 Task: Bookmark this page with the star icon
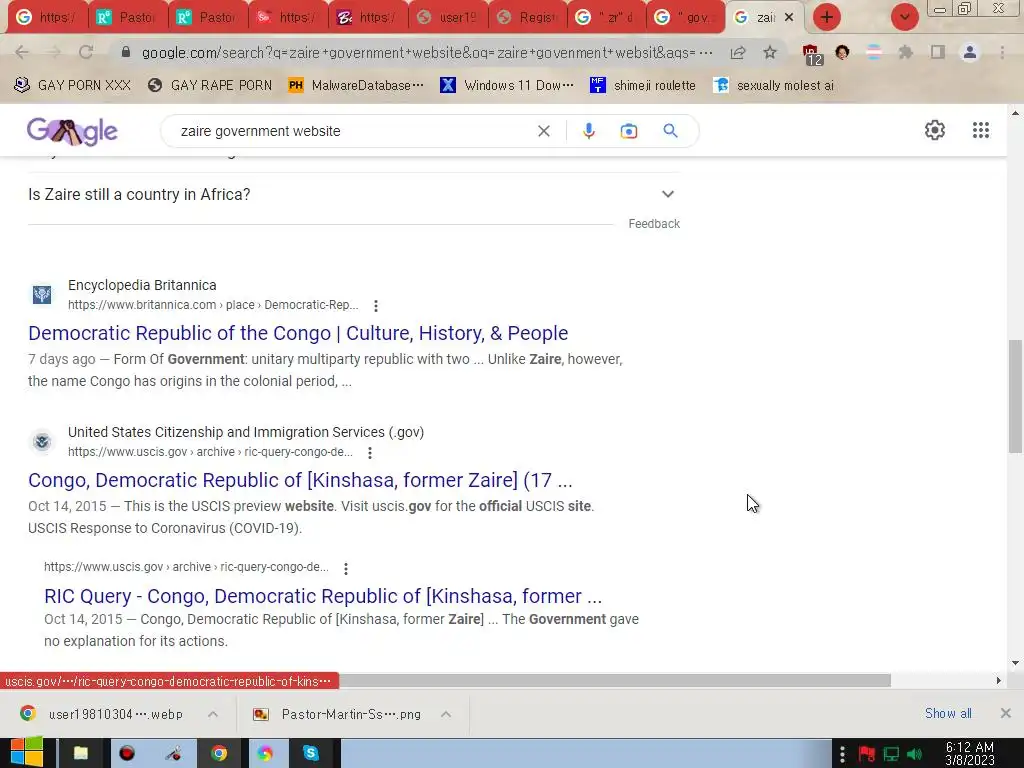coord(770,52)
